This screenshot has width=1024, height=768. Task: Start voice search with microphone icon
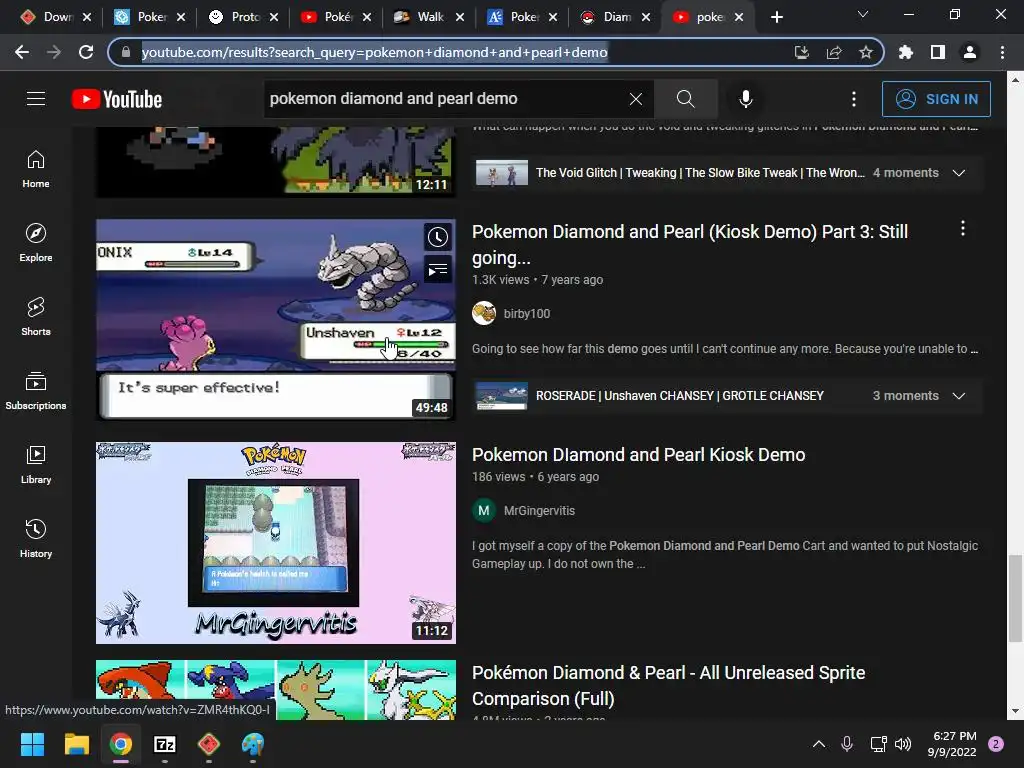pos(746,99)
